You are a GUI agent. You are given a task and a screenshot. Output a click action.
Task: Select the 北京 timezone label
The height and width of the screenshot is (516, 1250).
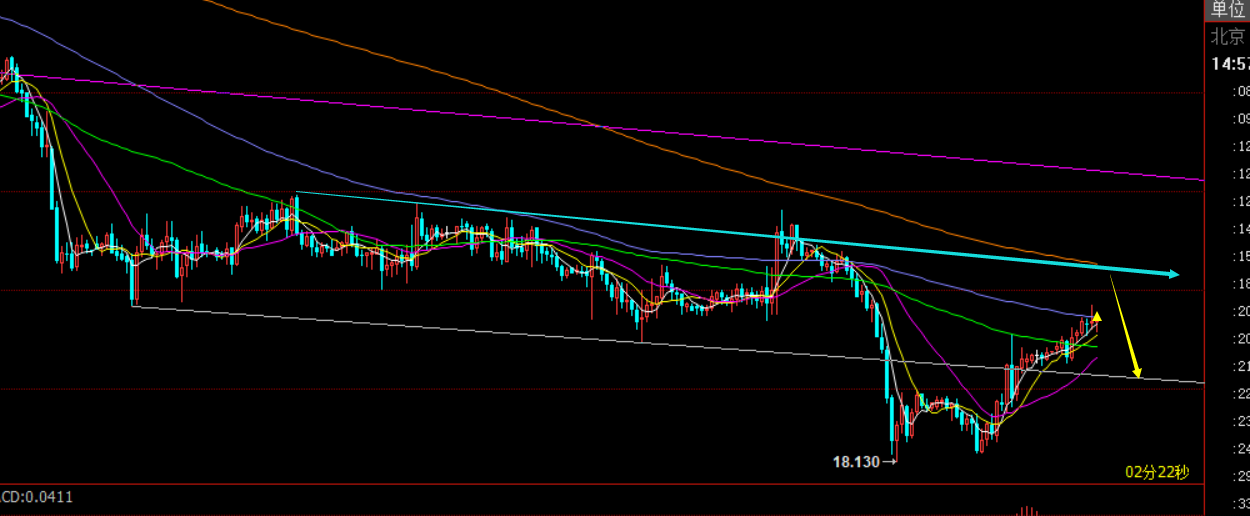pos(1228,37)
